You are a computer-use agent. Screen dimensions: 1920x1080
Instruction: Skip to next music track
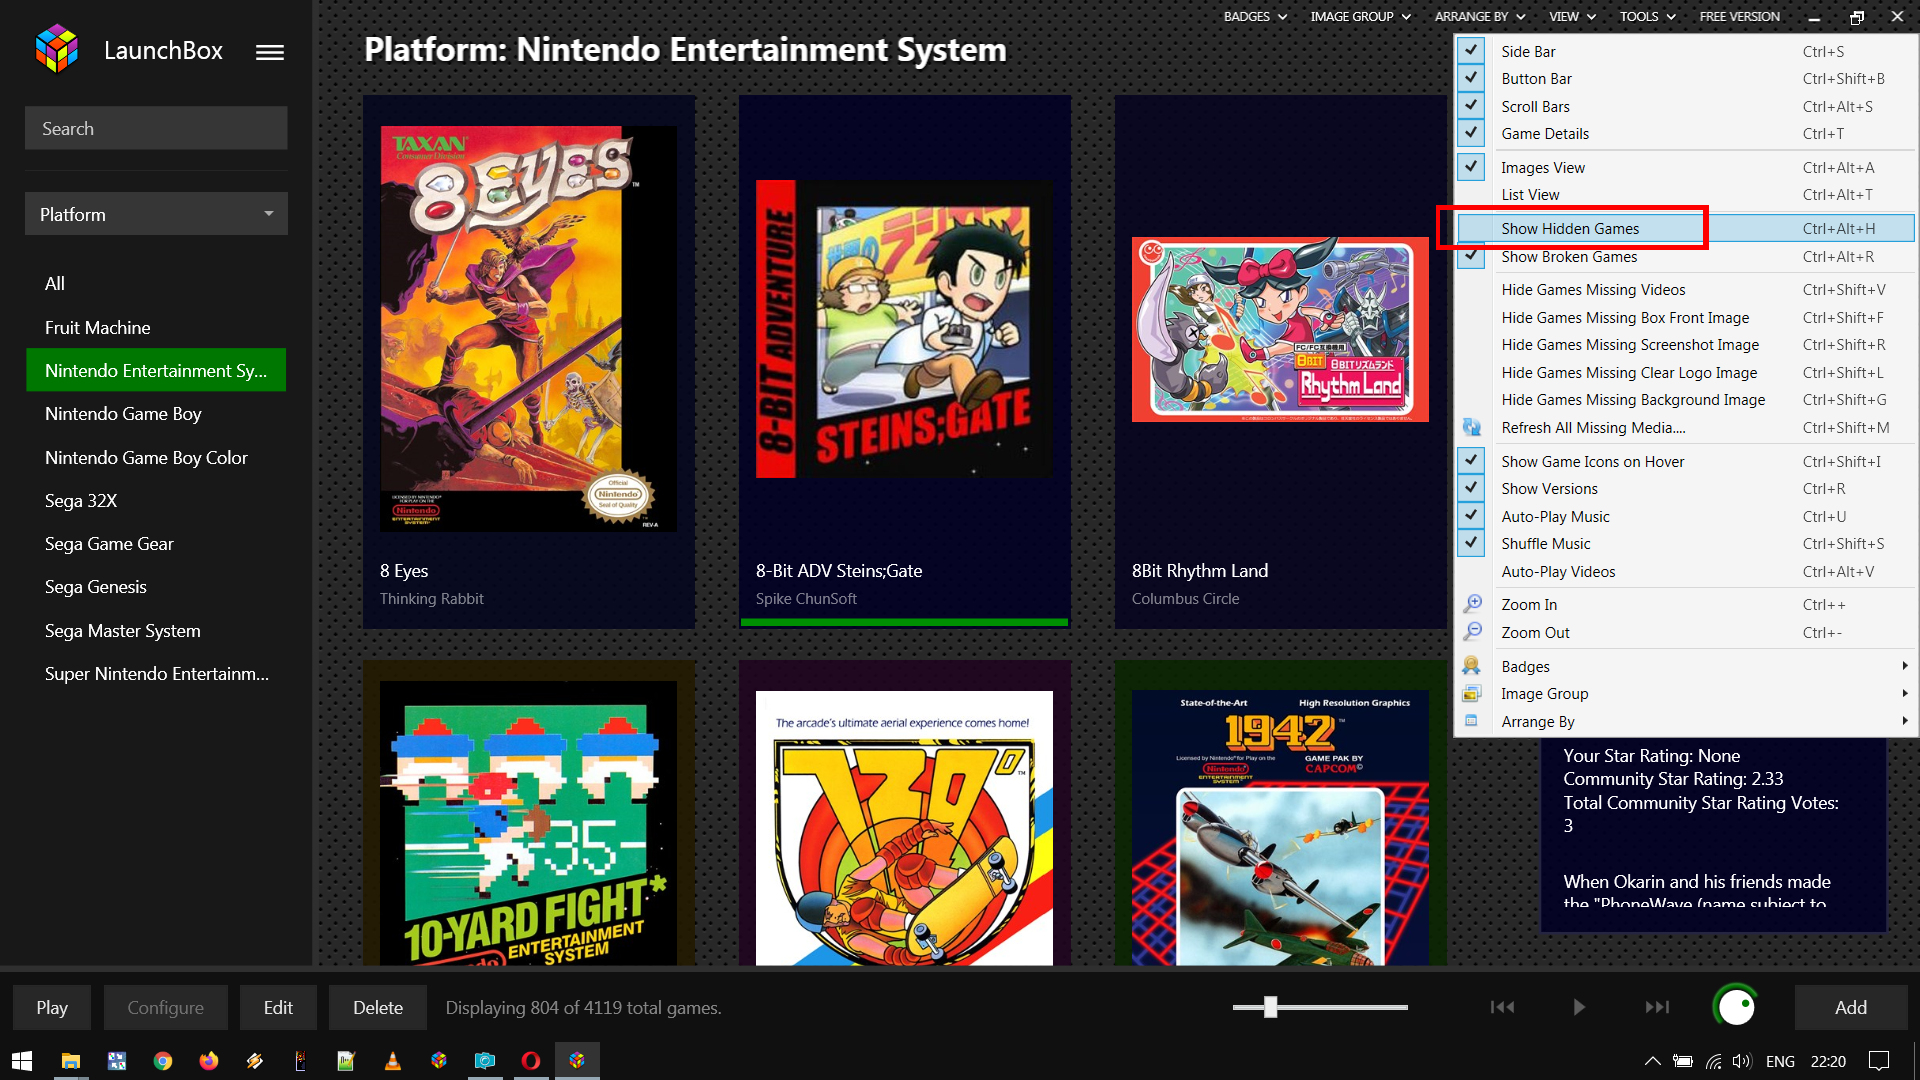click(x=1657, y=1007)
